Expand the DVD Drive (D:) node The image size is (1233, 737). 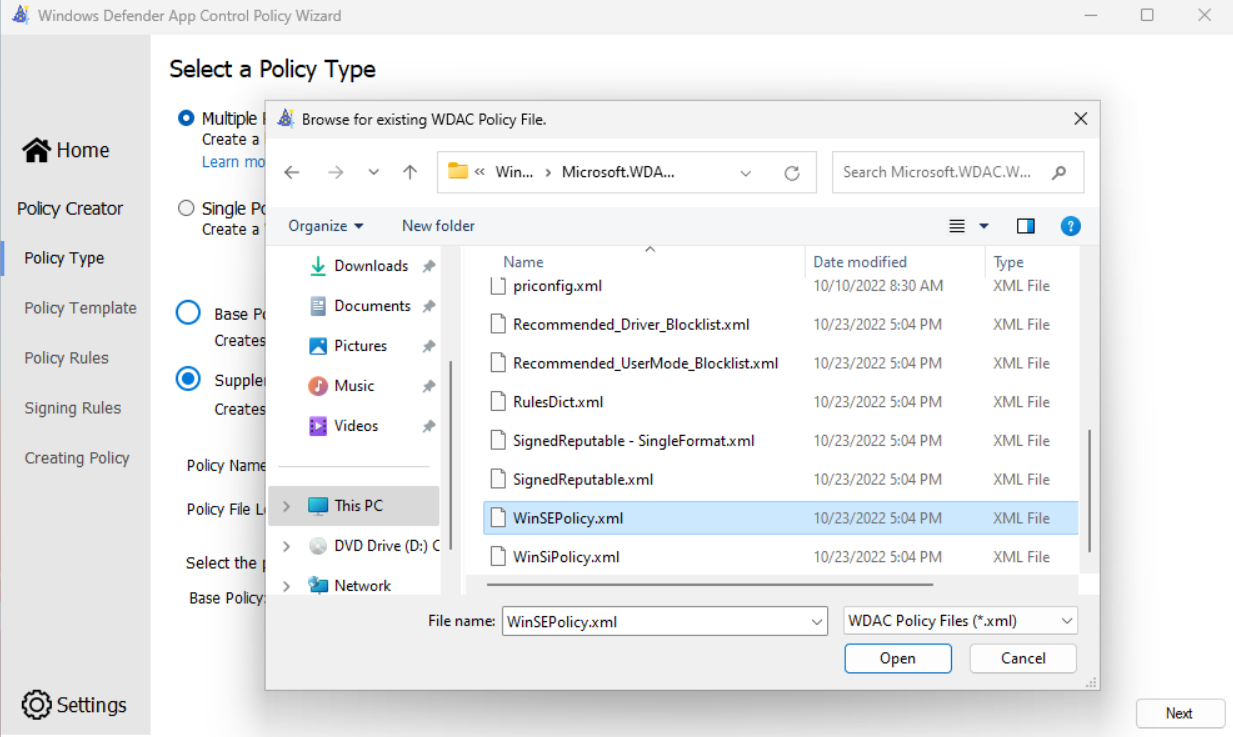point(287,546)
